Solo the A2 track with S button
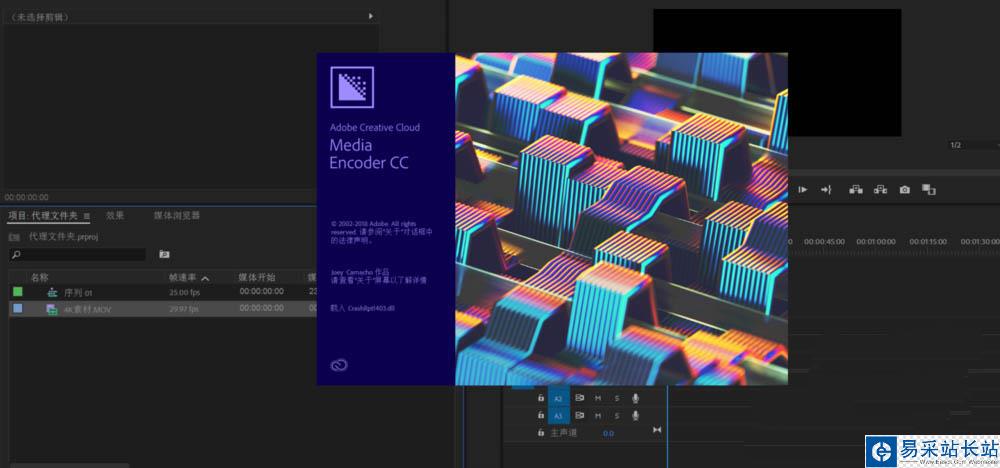 (617, 399)
